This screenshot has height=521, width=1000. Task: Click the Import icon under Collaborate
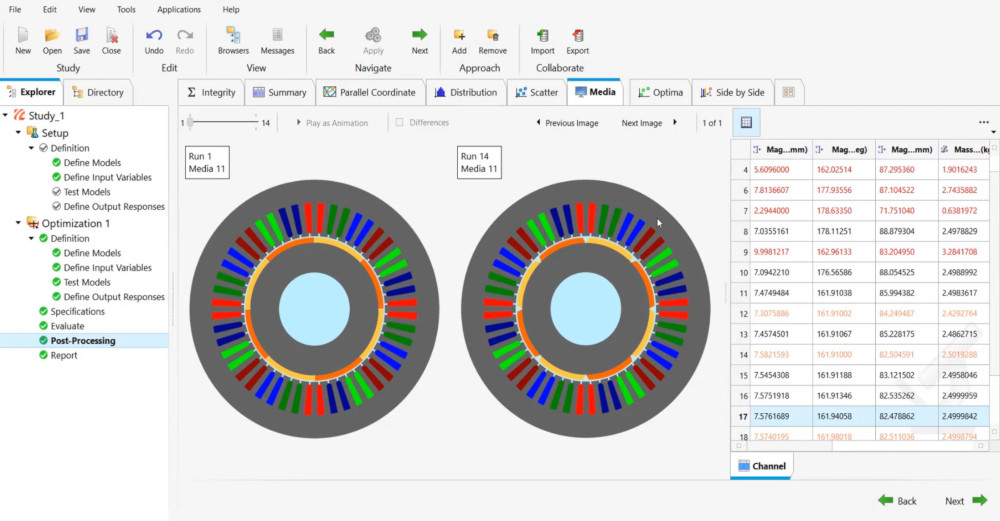(542, 36)
